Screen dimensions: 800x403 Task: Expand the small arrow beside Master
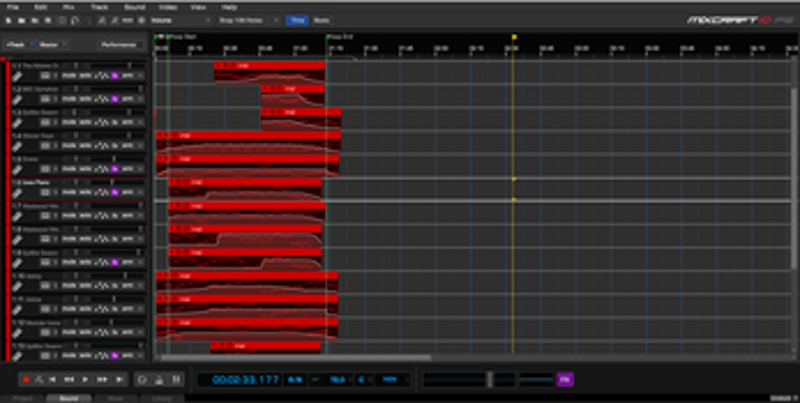tap(64, 44)
